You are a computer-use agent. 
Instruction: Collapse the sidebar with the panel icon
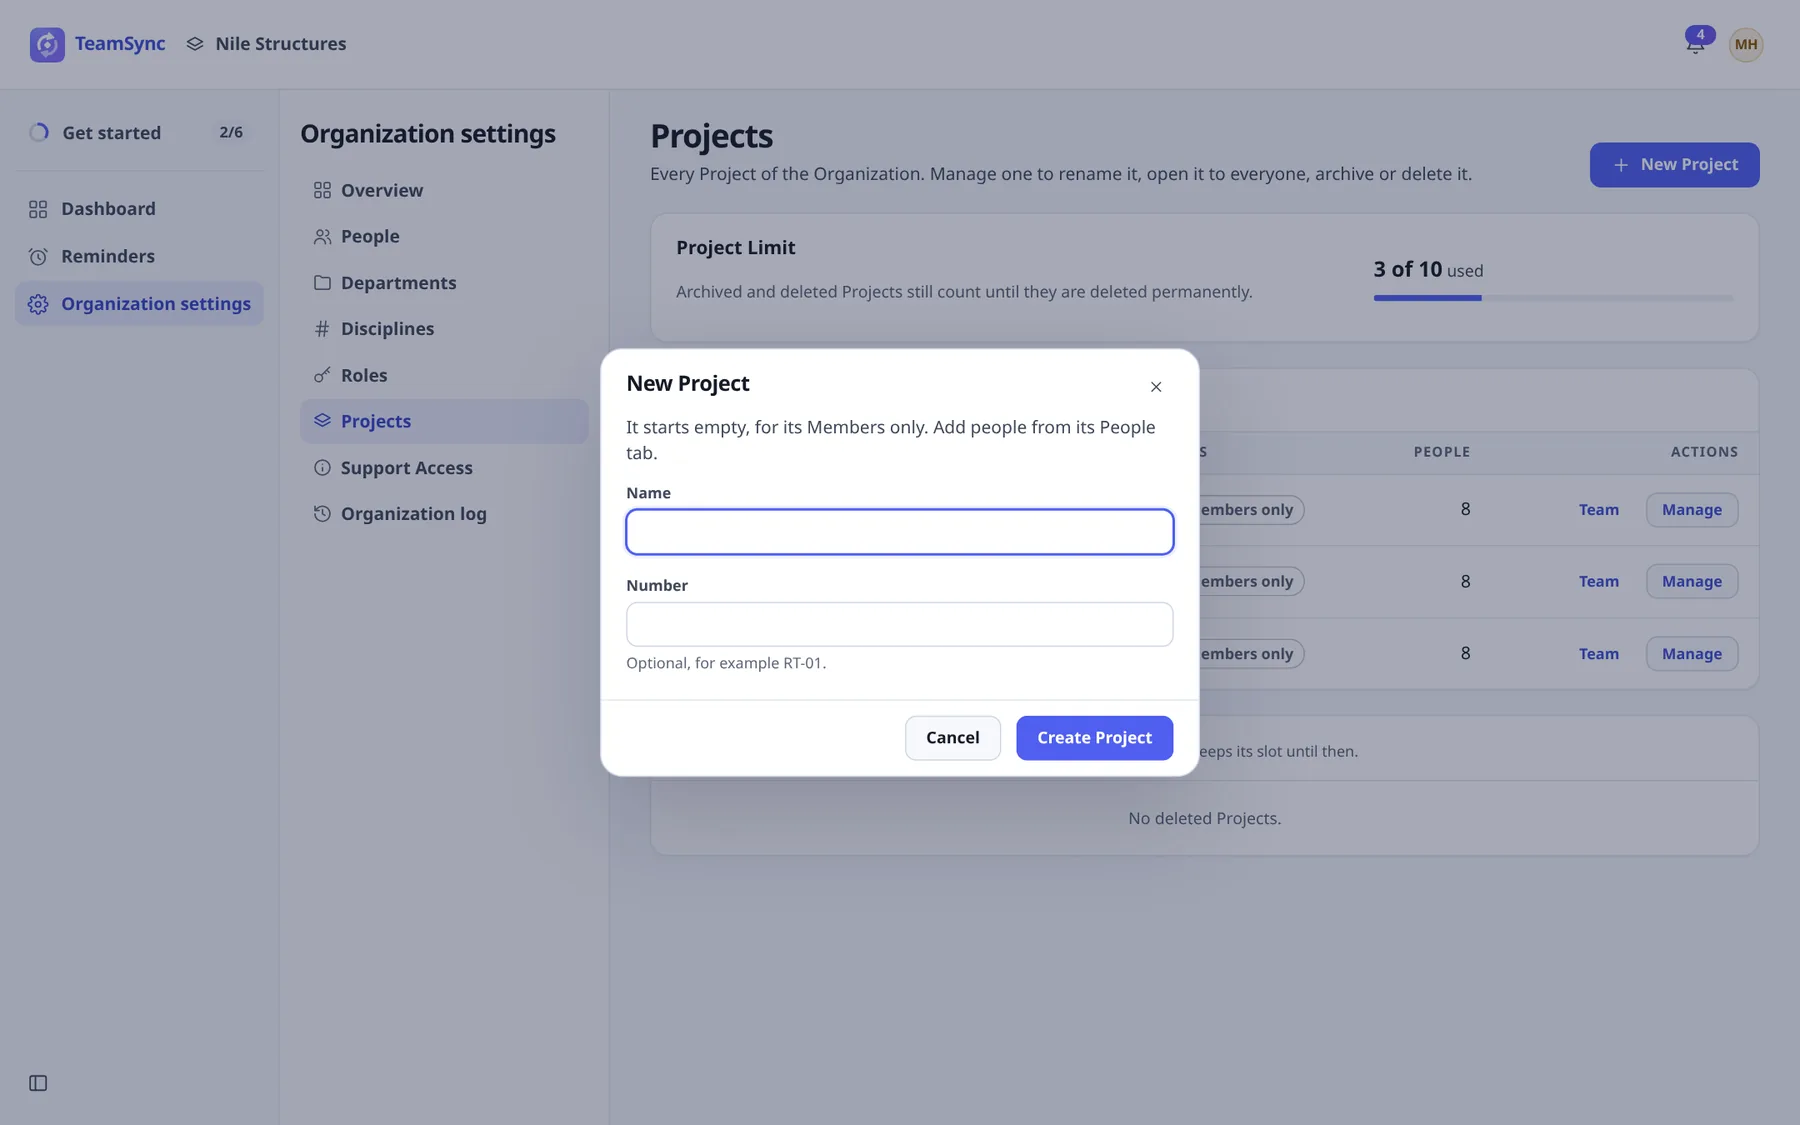coord(38,1083)
